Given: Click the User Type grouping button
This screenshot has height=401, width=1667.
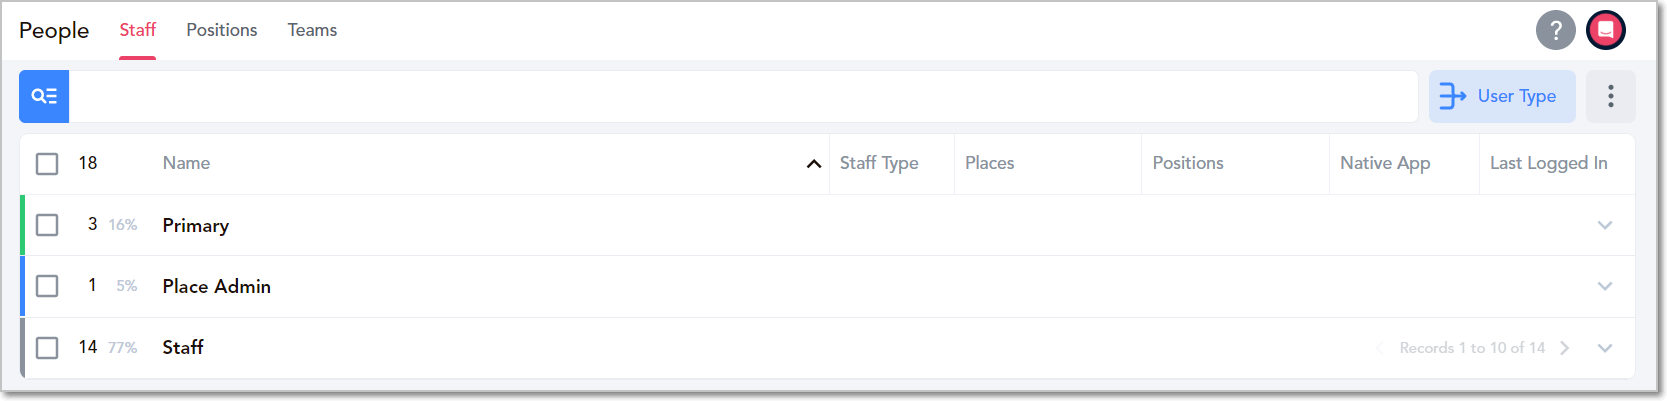Looking at the screenshot, I should tap(1502, 96).
